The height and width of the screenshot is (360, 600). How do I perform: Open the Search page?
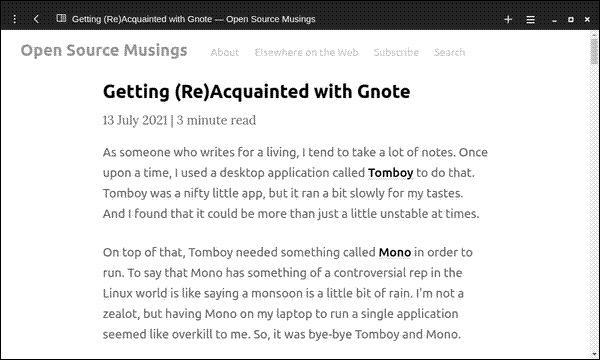click(450, 52)
